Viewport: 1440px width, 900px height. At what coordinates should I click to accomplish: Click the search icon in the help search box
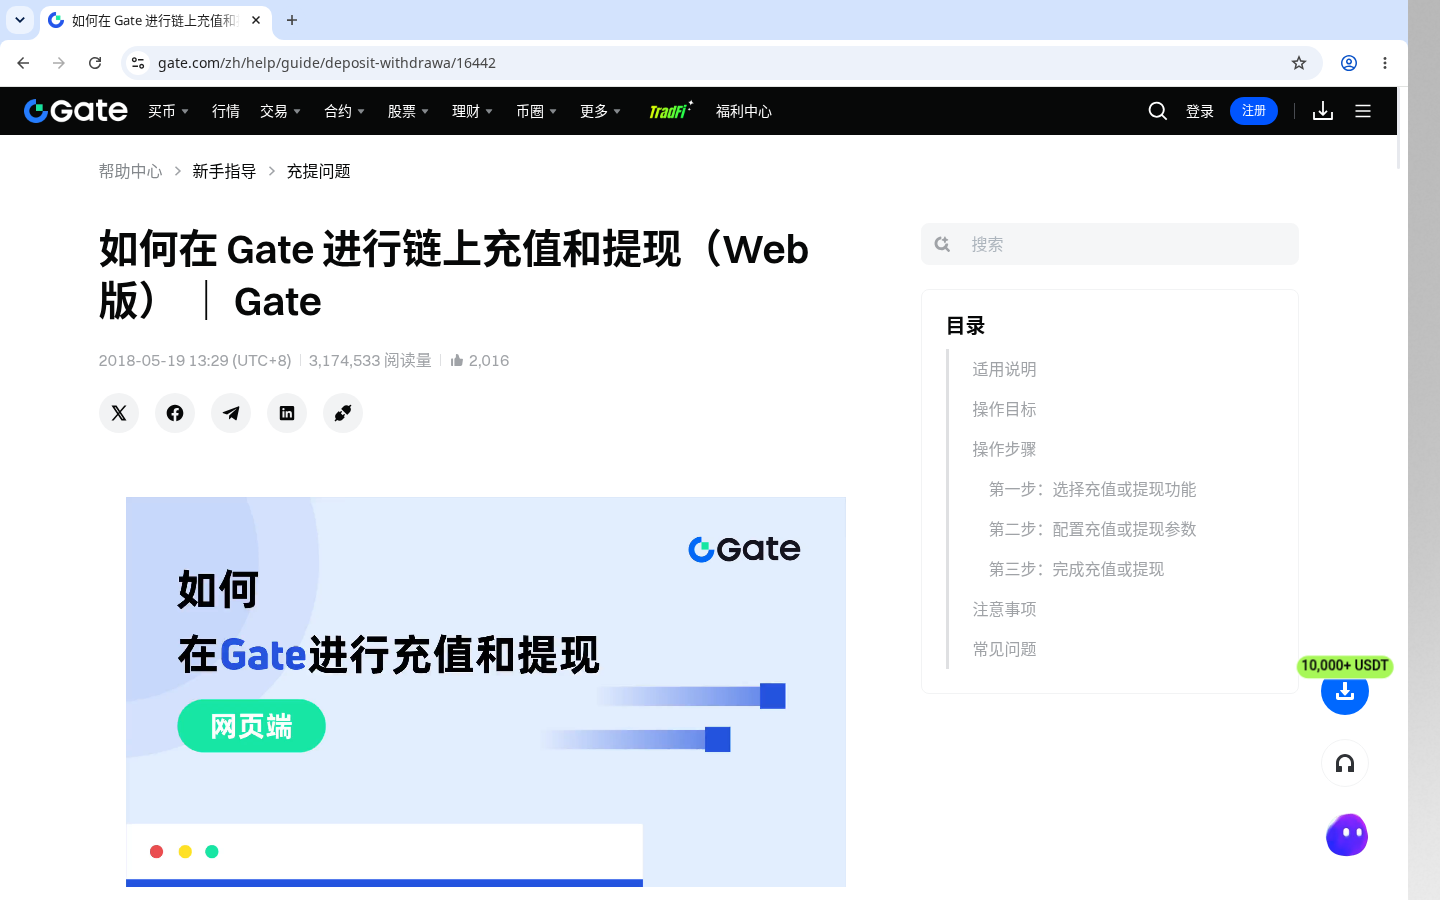tap(942, 244)
